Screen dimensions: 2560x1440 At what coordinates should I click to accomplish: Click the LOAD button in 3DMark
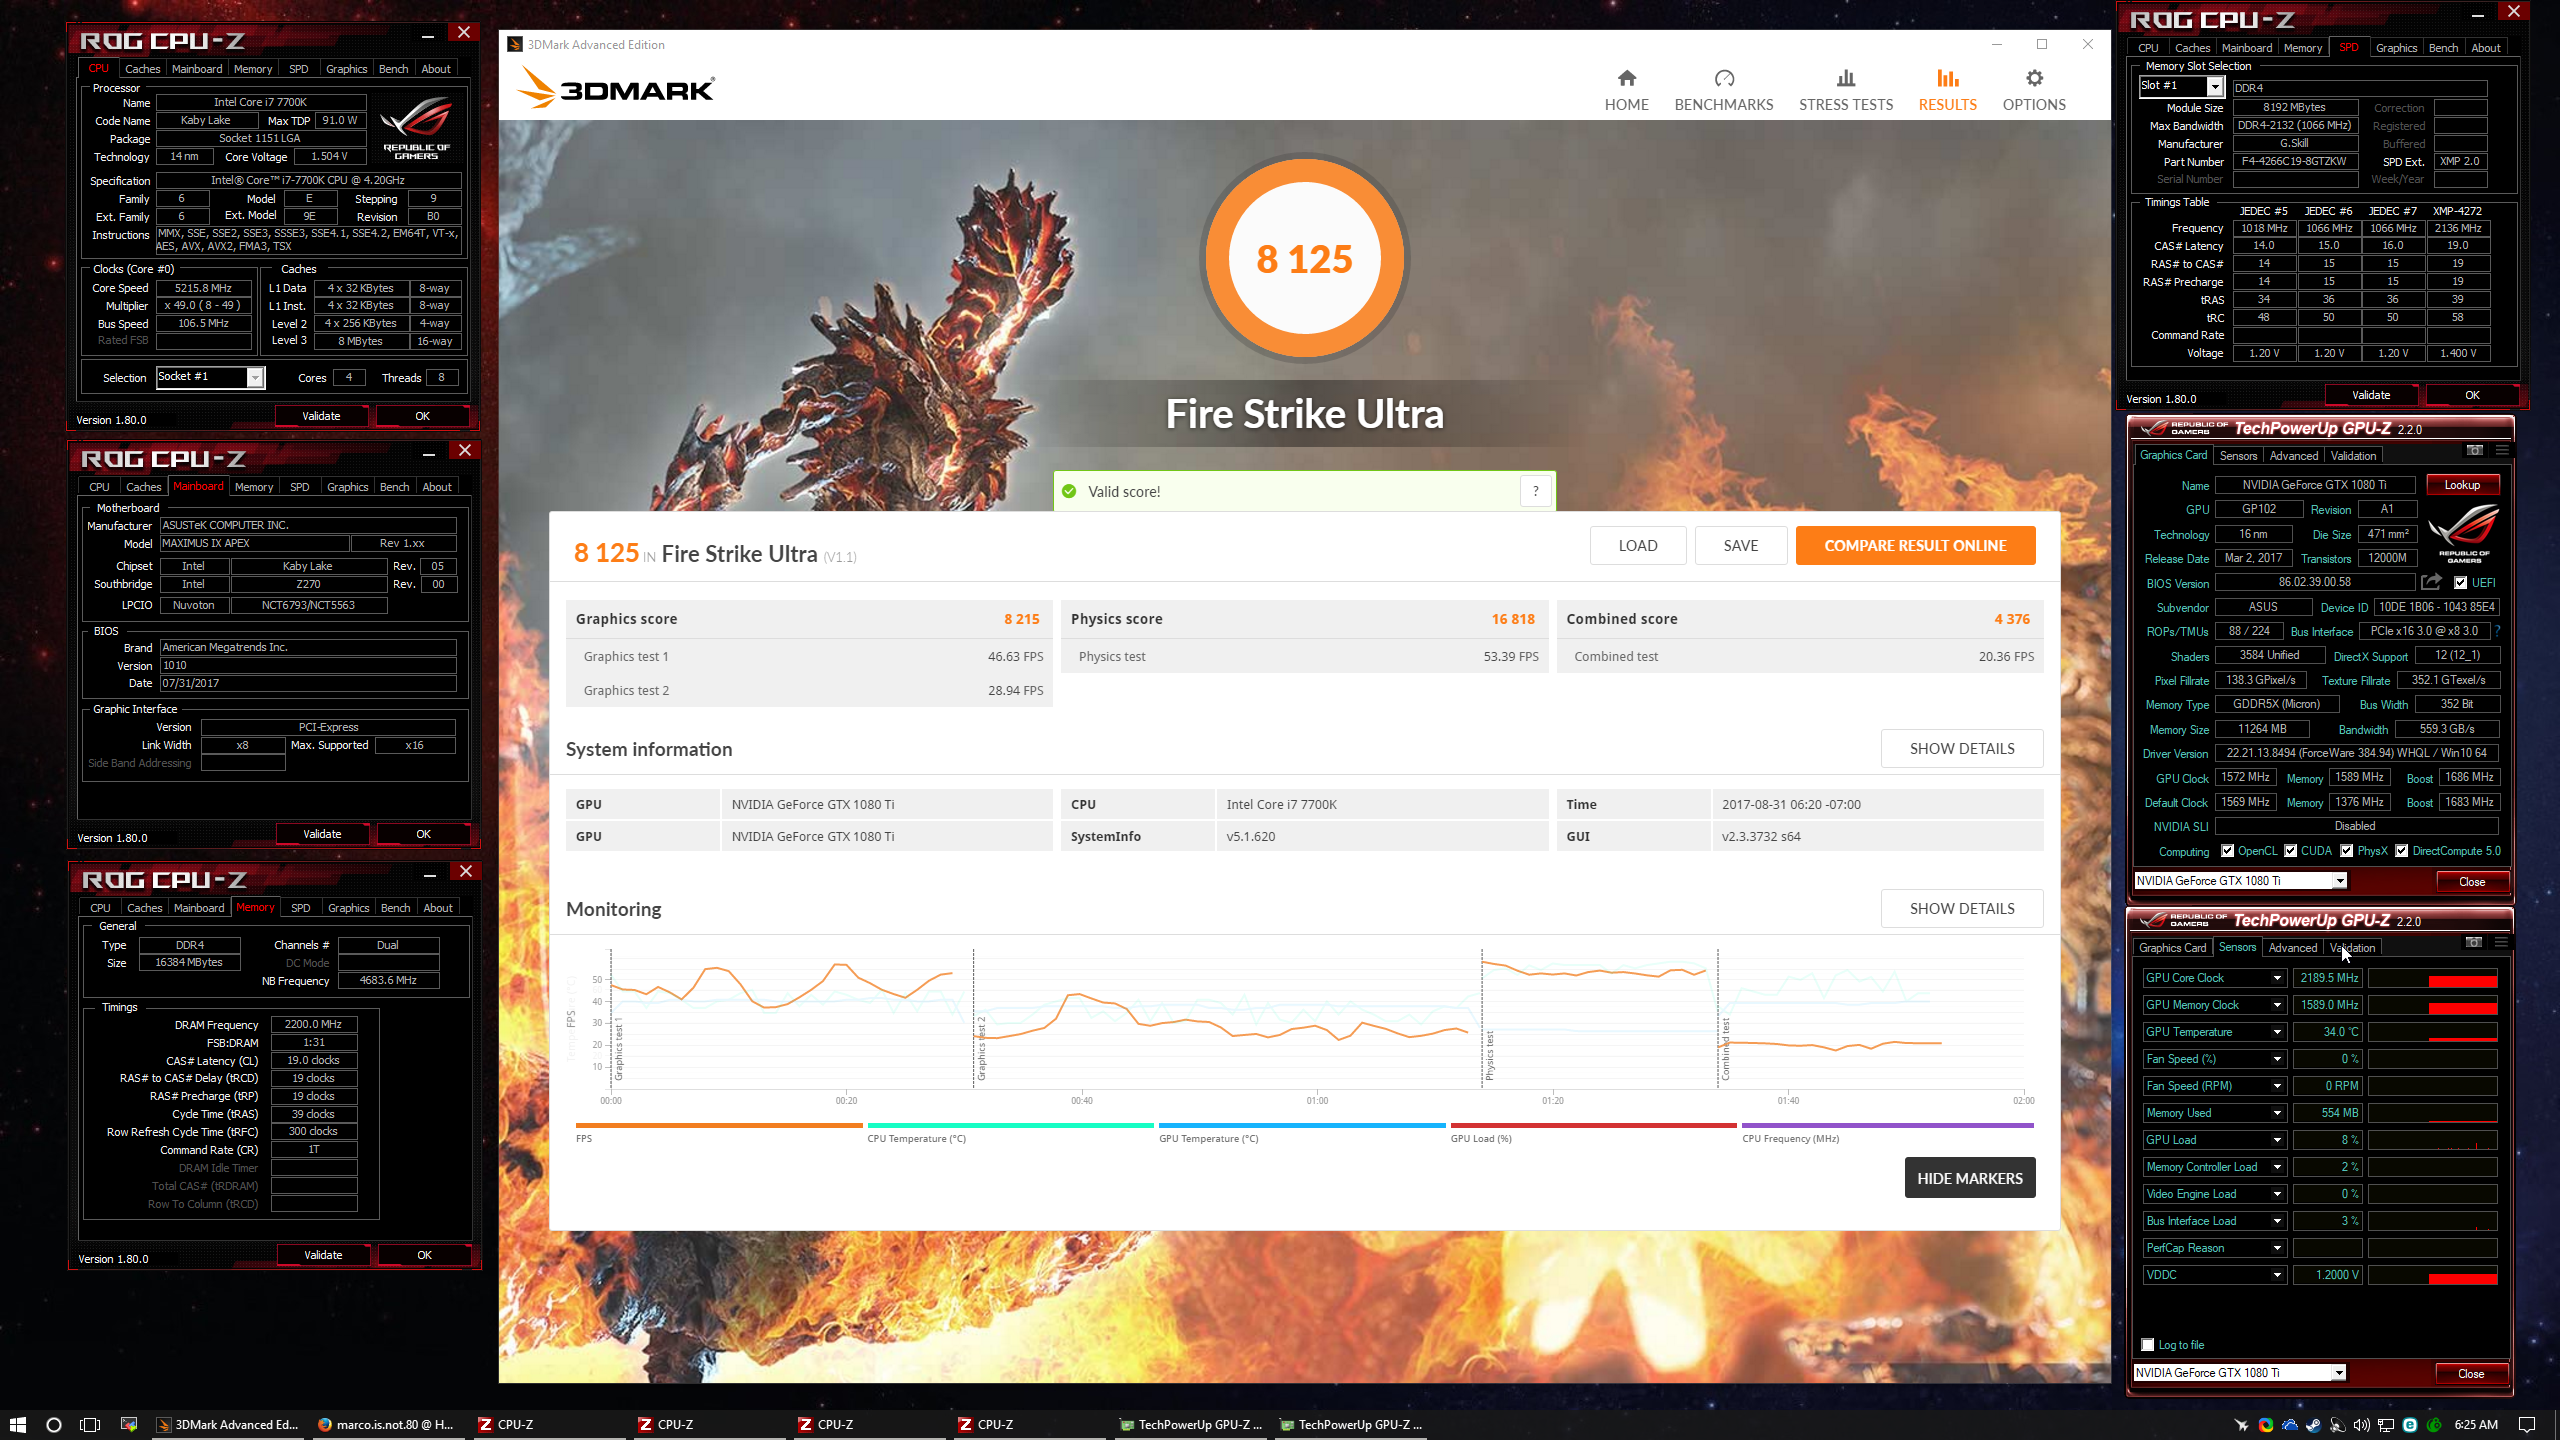(x=1638, y=545)
